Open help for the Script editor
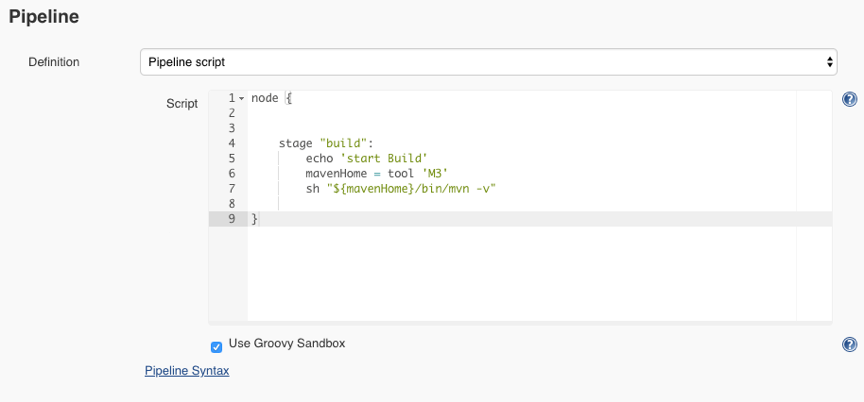 (x=849, y=99)
